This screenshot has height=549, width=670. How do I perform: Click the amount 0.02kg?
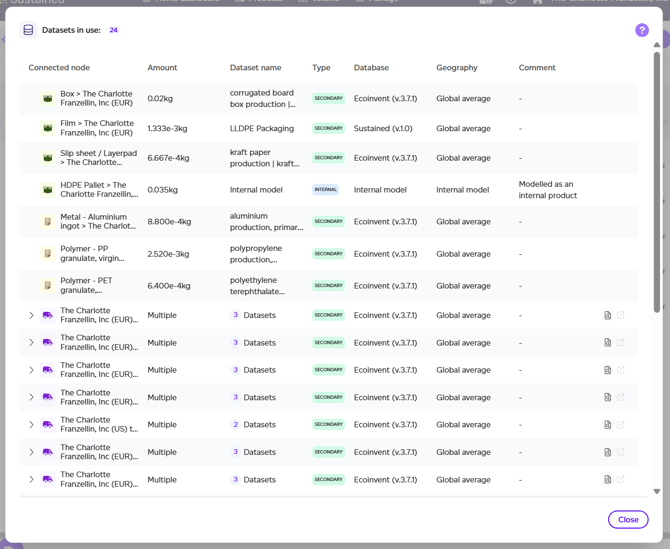[x=160, y=98]
